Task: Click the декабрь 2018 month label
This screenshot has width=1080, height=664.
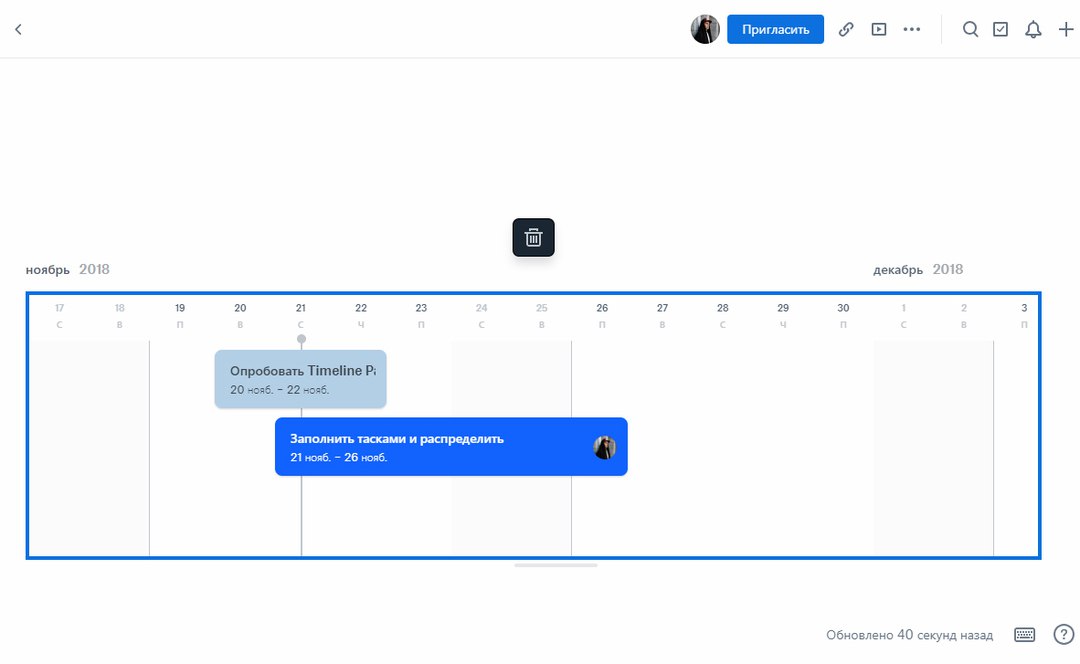Action: [918, 269]
